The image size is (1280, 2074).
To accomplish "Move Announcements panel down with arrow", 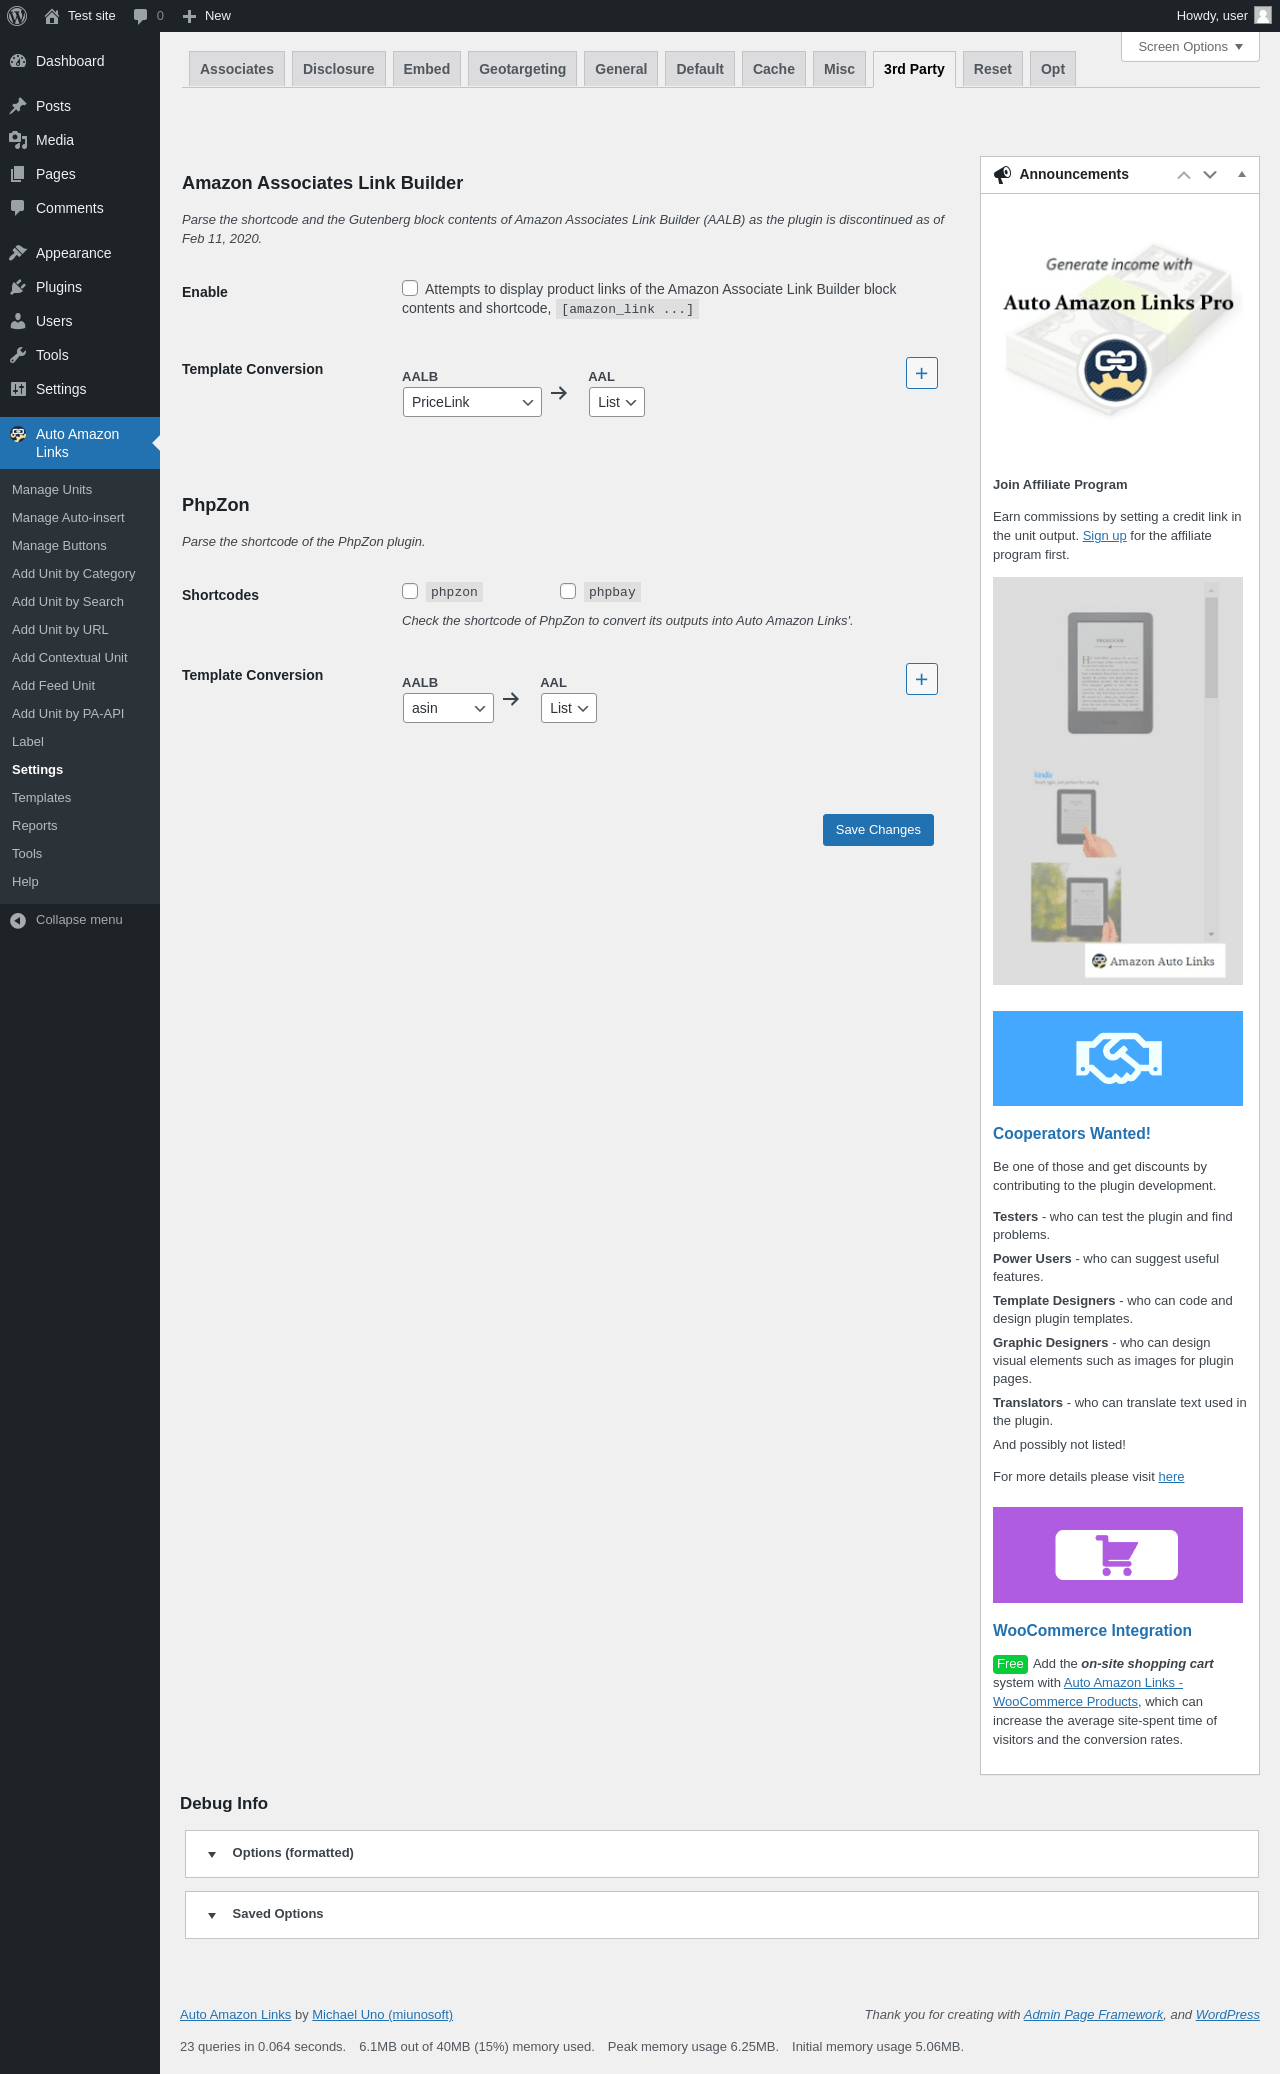I will click(1210, 175).
